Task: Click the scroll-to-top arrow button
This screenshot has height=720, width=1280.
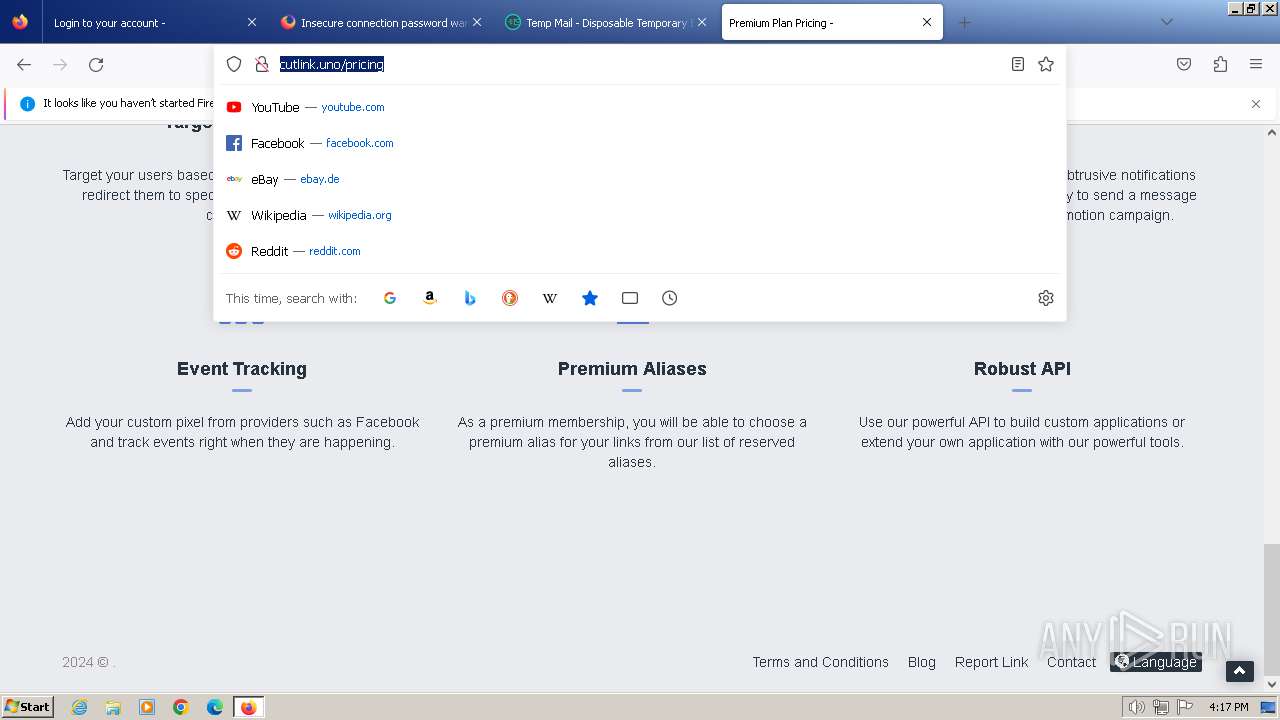Action: point(1240,672)
